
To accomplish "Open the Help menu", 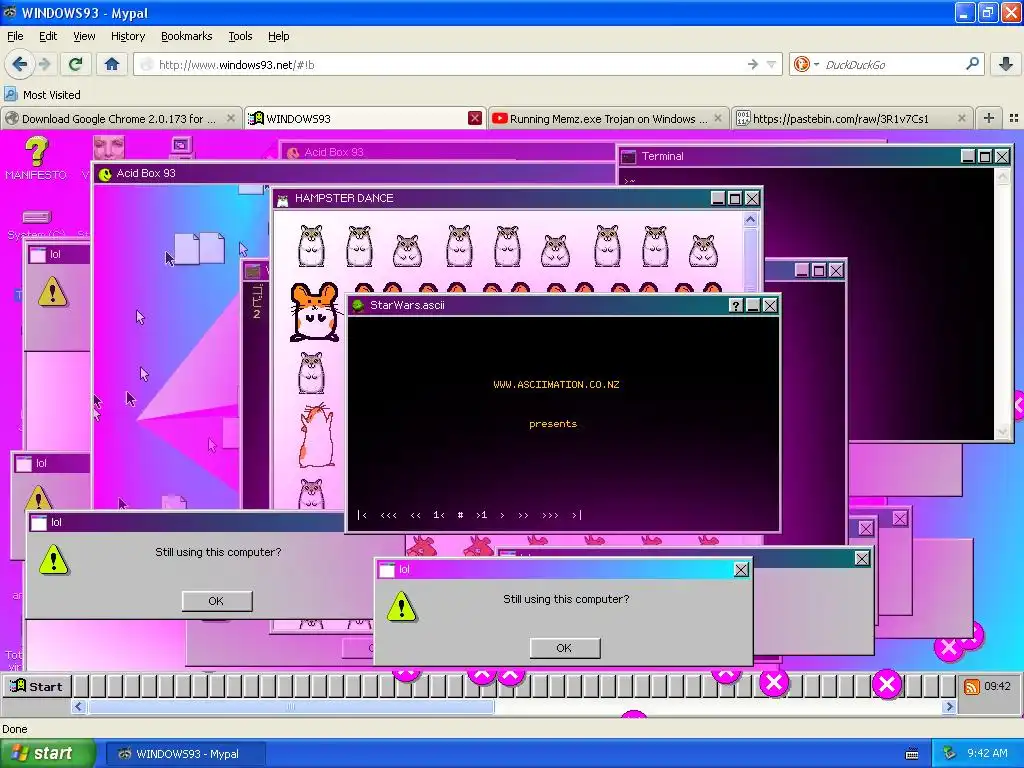I will click(x=278, y=36).
